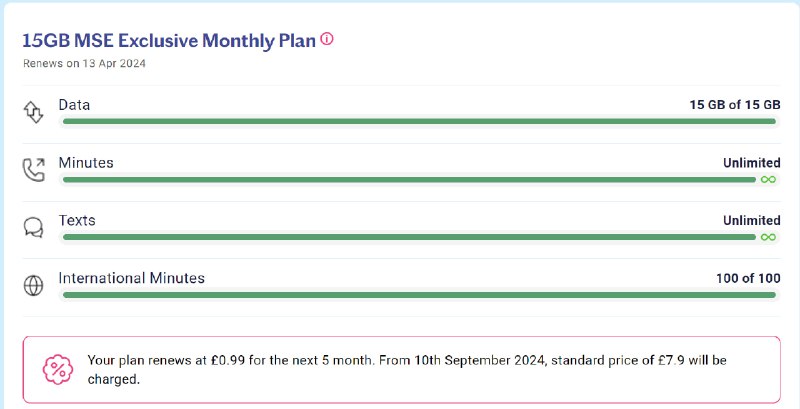Click the Unlimited label for Texts
This screenshot has height=409, width=800.
751,220
